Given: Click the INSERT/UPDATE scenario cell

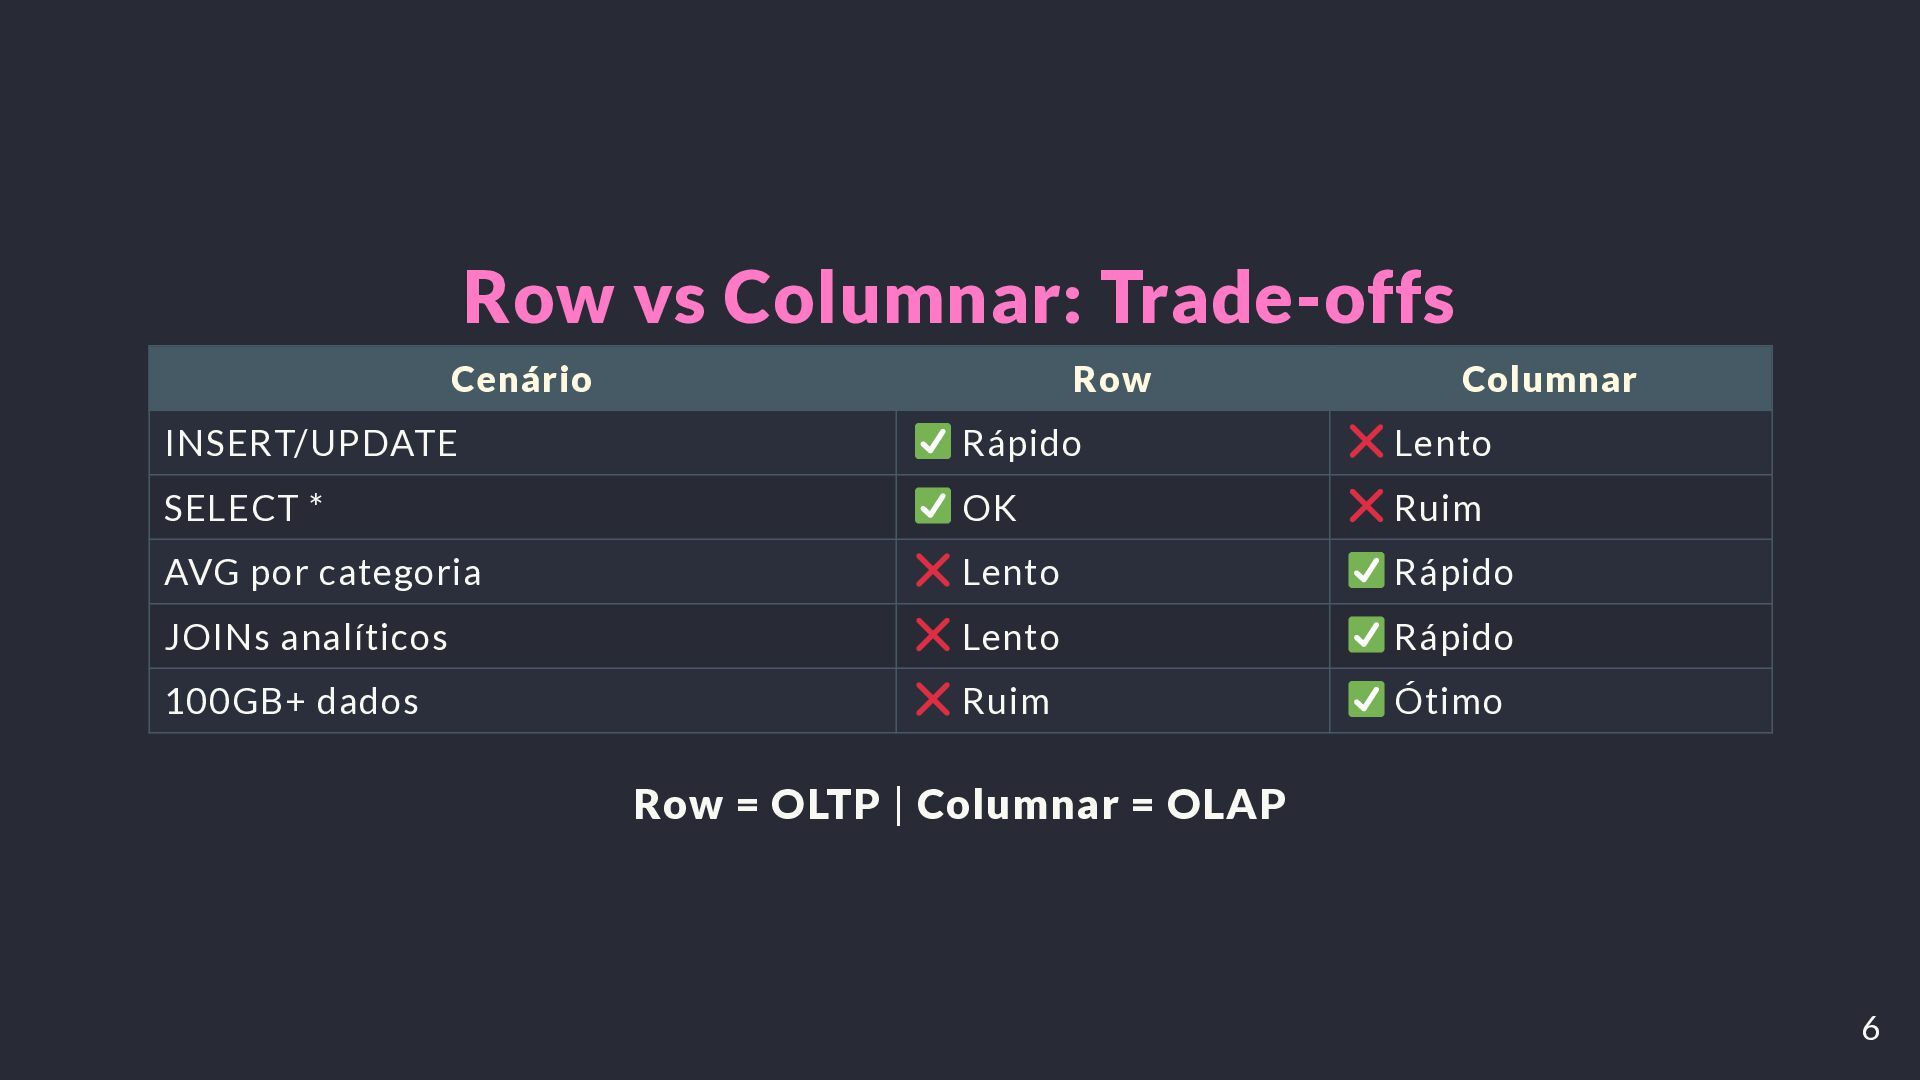Looking at the screenshot, I should click(522, 443).
